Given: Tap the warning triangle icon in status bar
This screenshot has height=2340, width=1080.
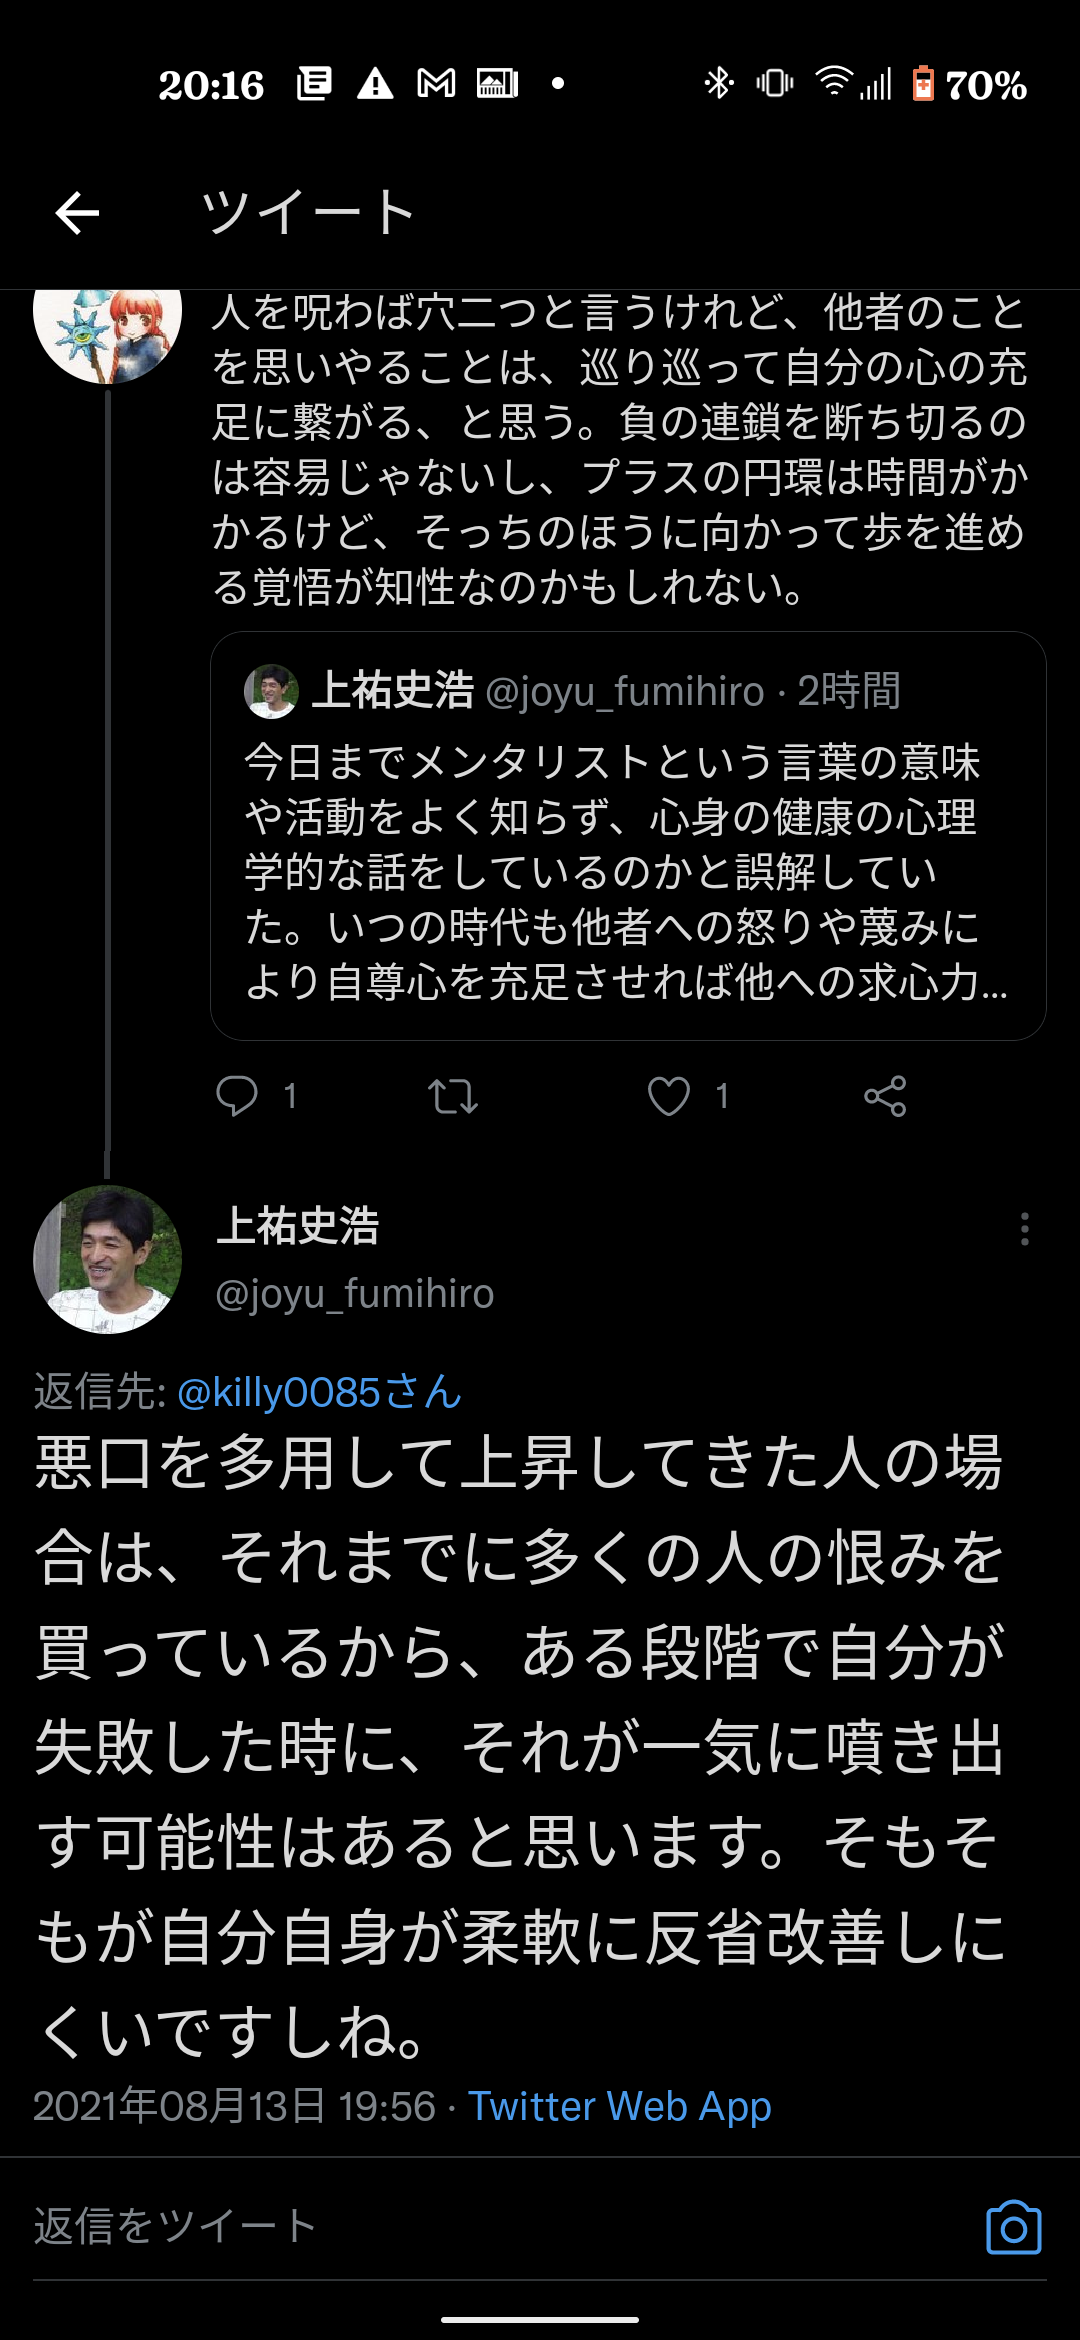Looking at the screenshot, I should pyautogui.click(x=375, y=84).
